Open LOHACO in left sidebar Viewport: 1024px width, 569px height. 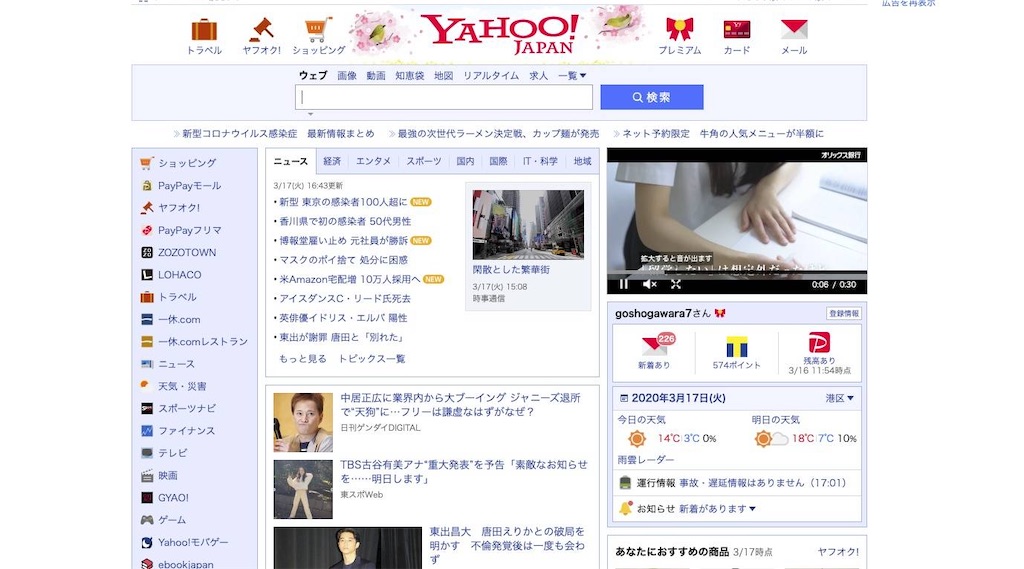(180, 275)
